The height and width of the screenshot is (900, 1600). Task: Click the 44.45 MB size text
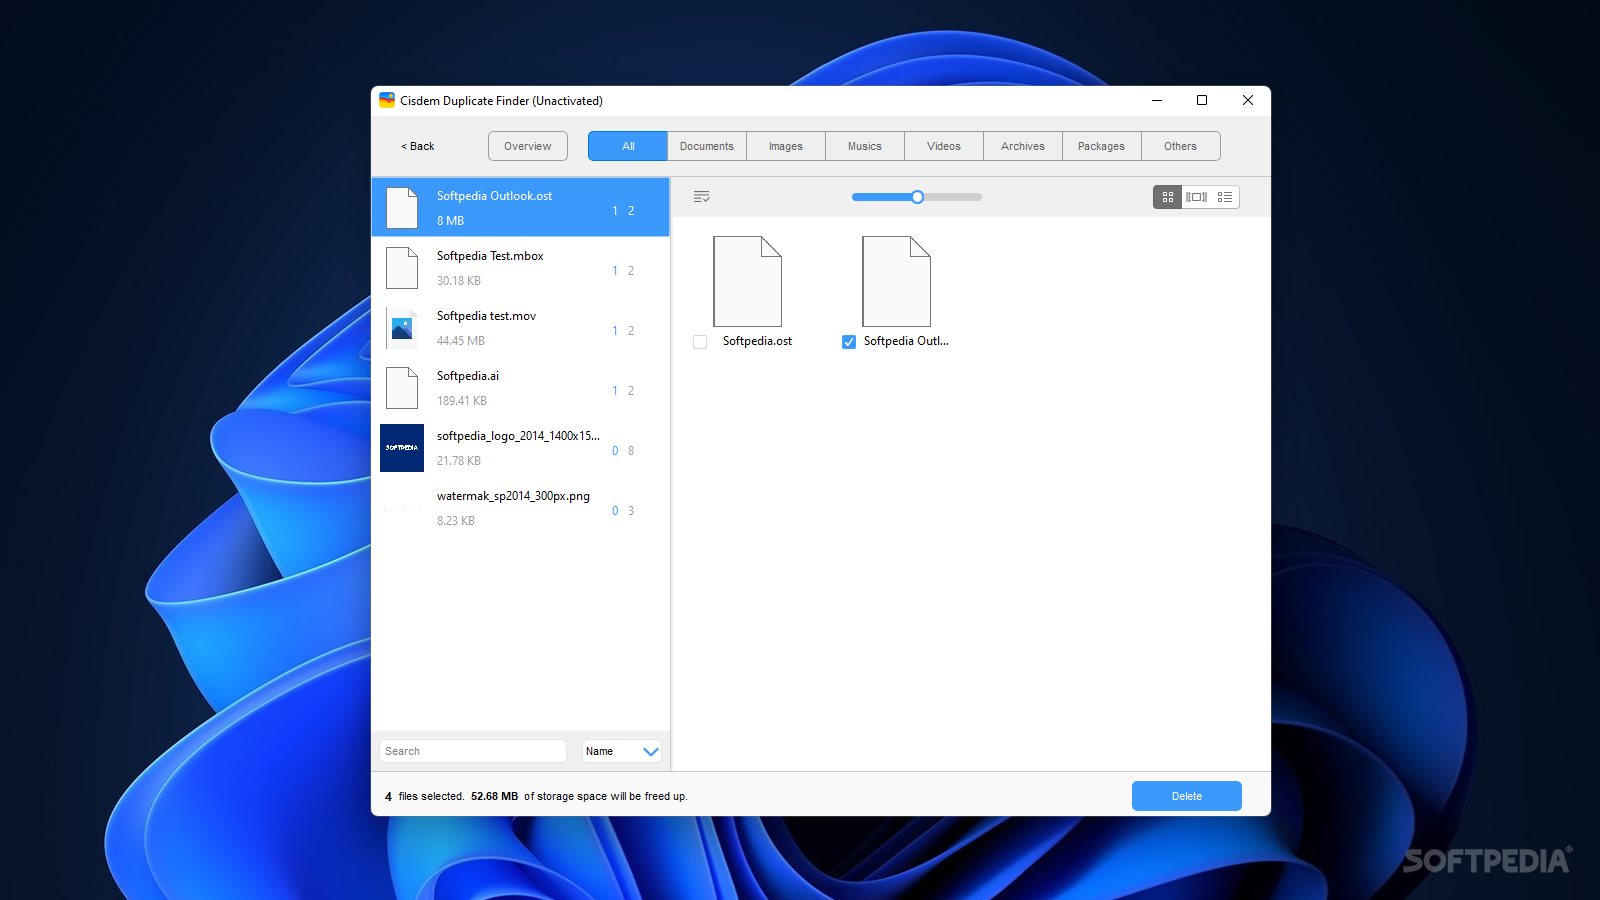point(460,341)
